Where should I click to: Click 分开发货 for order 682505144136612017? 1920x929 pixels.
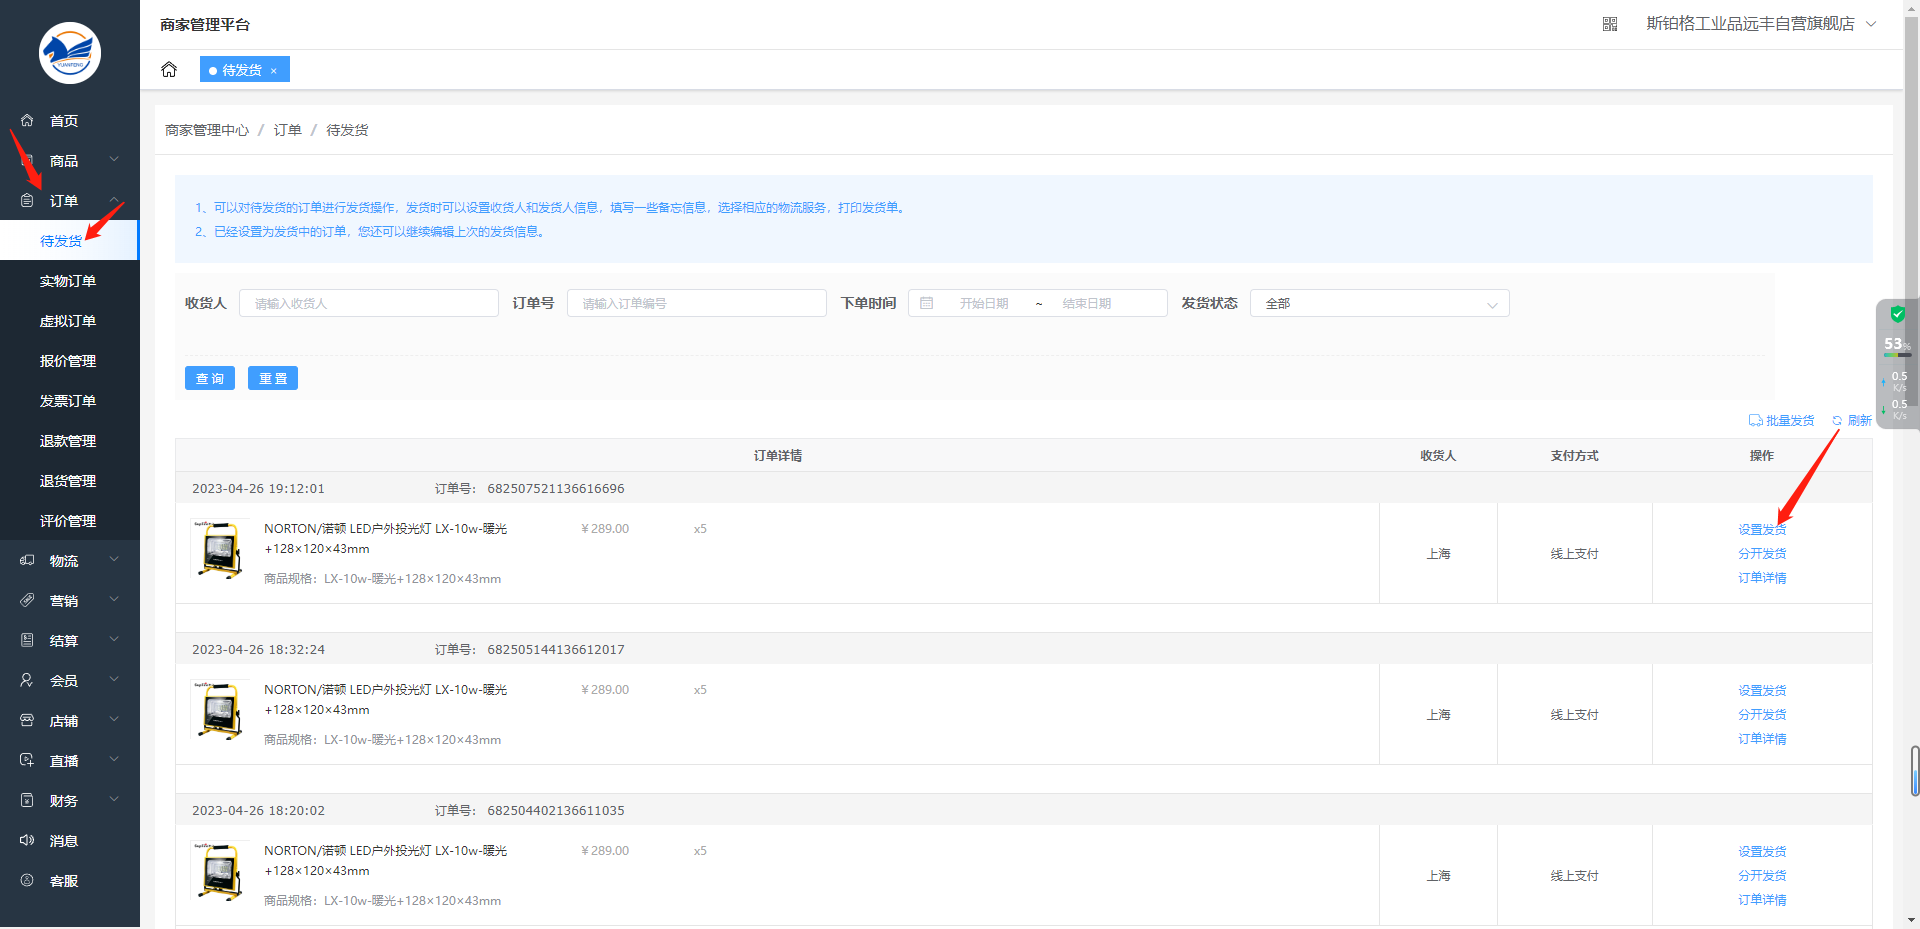pos(1762,715)
